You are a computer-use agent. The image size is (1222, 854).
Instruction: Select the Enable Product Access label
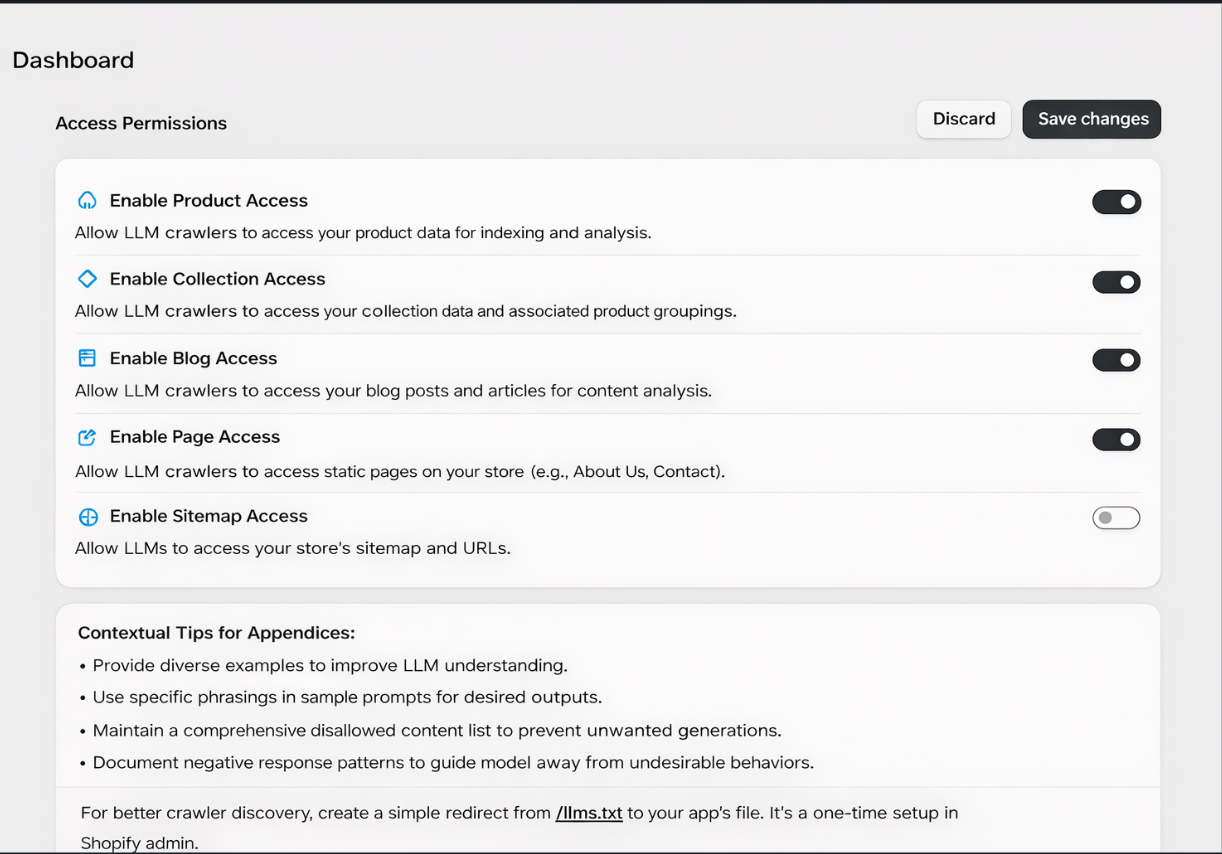(209, 200)
